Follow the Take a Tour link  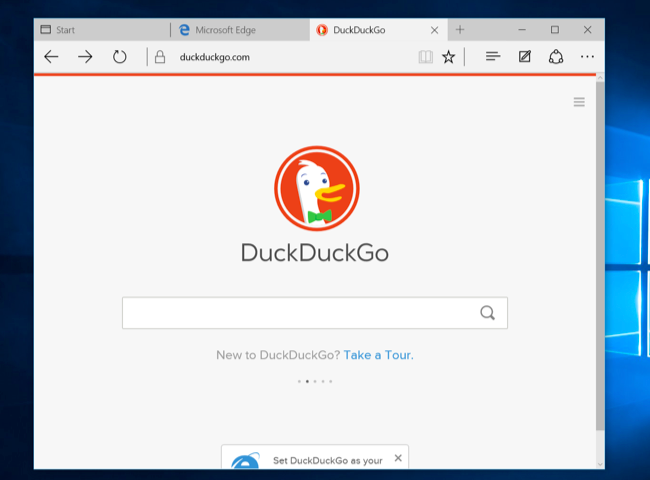[x=378, y=355]
